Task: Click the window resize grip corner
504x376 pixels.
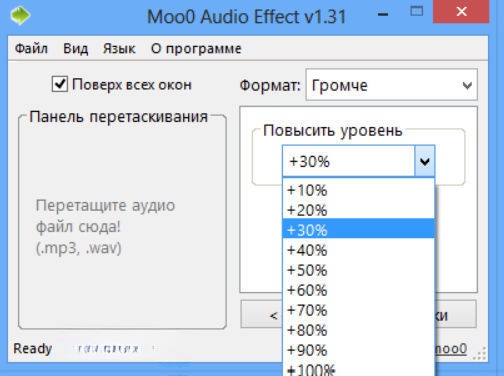Action: pos(480,354)
